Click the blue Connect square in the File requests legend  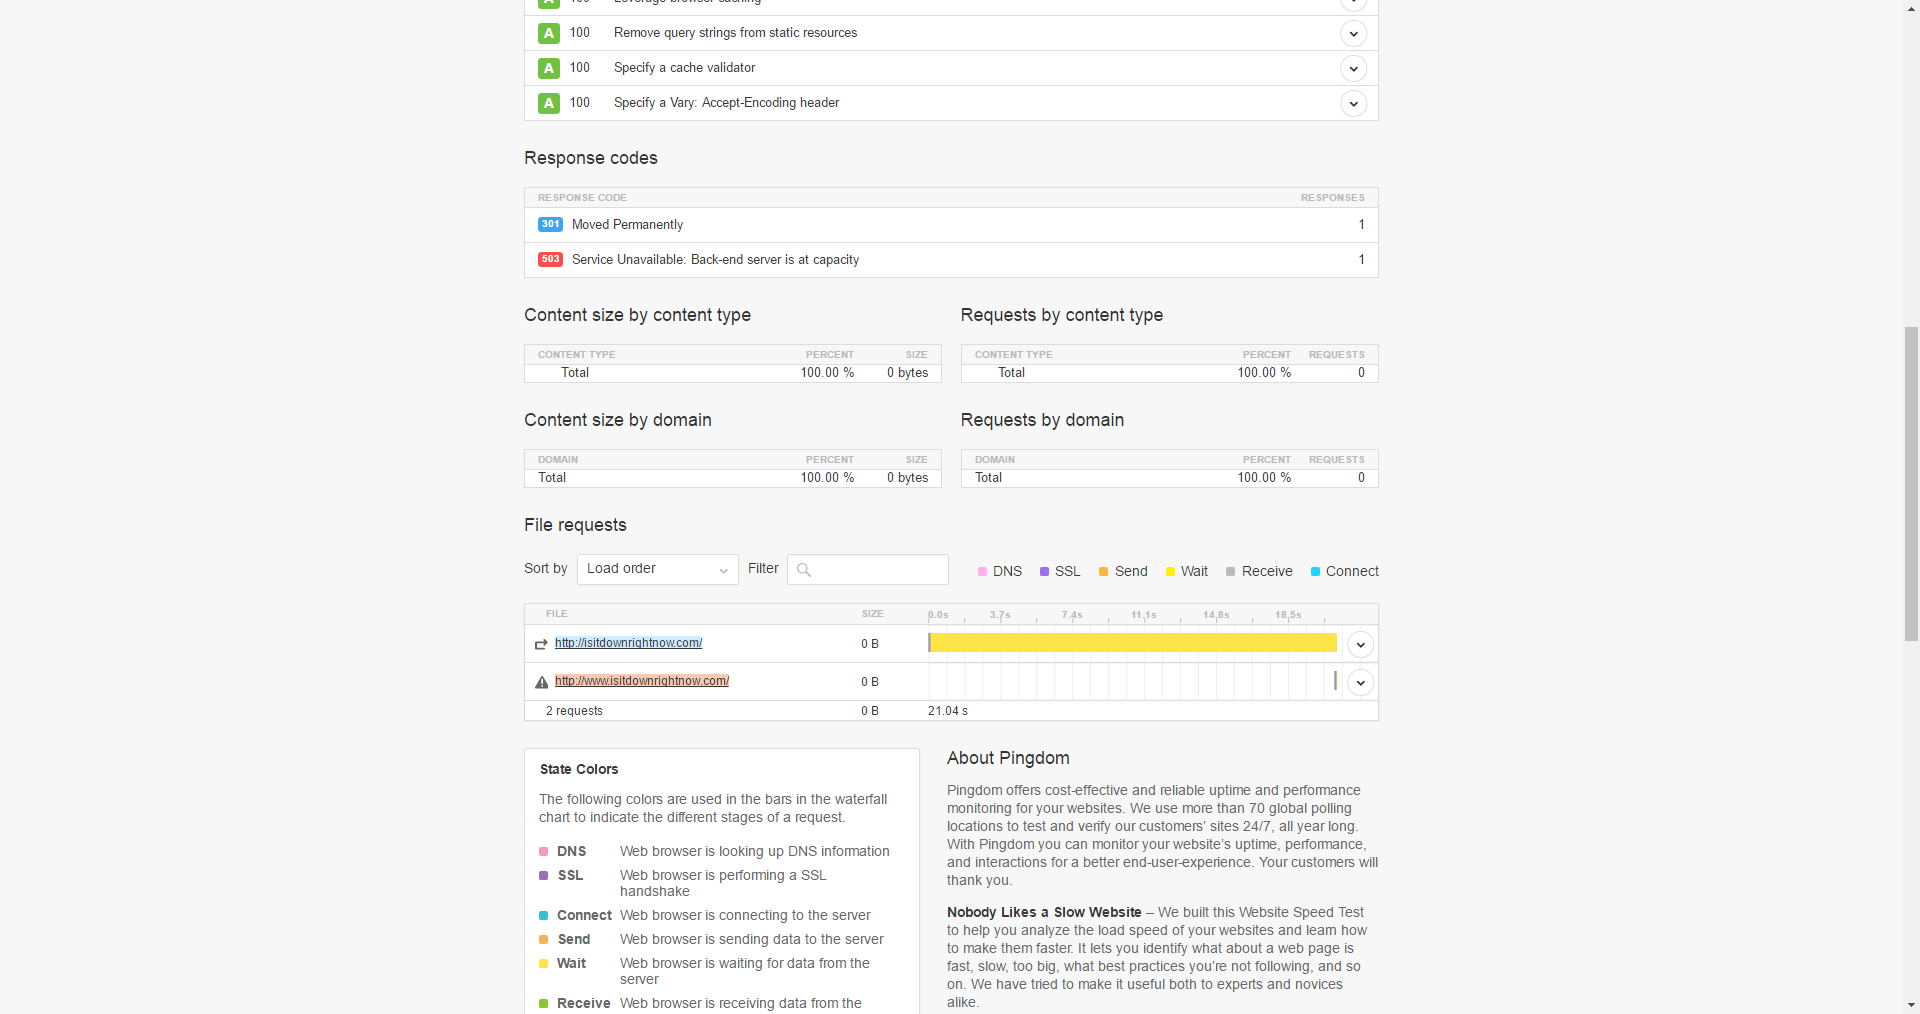point(1315,572)
